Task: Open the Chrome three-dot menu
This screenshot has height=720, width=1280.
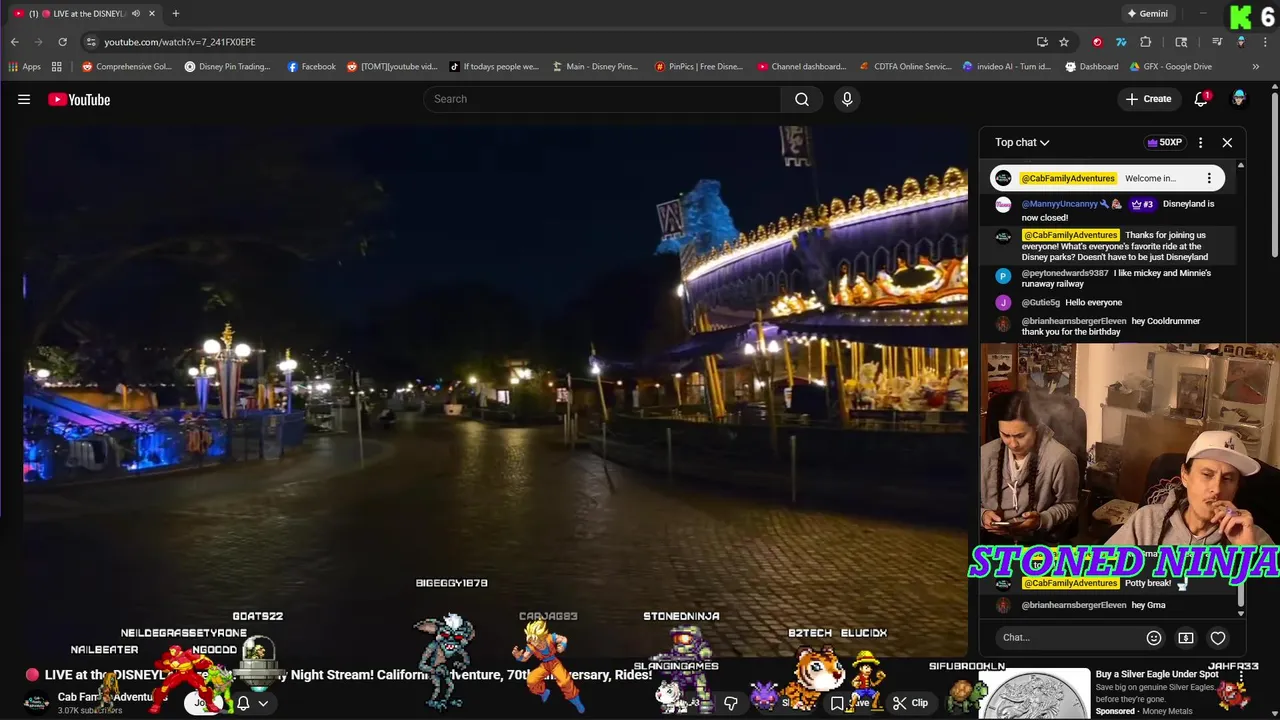Action: pyautogui.click(x=1264, y=42)
